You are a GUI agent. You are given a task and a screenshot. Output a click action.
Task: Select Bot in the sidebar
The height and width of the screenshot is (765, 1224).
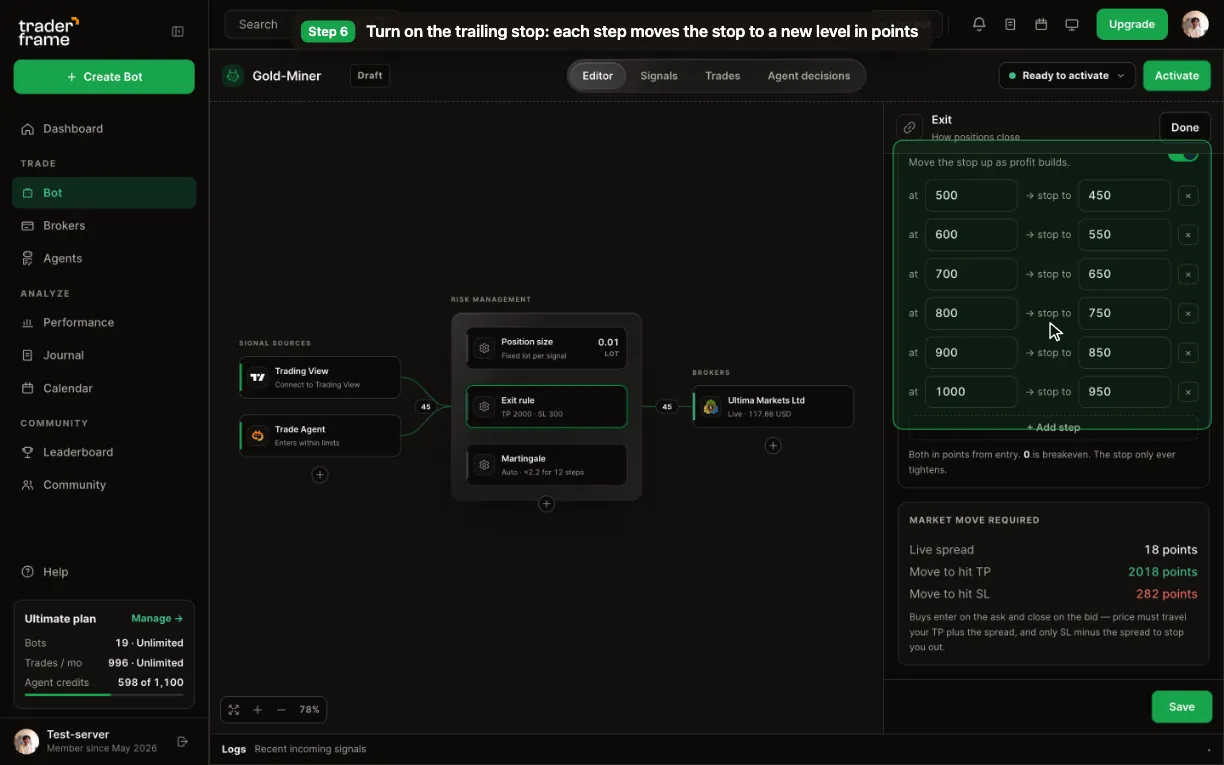tap(104, 193)
